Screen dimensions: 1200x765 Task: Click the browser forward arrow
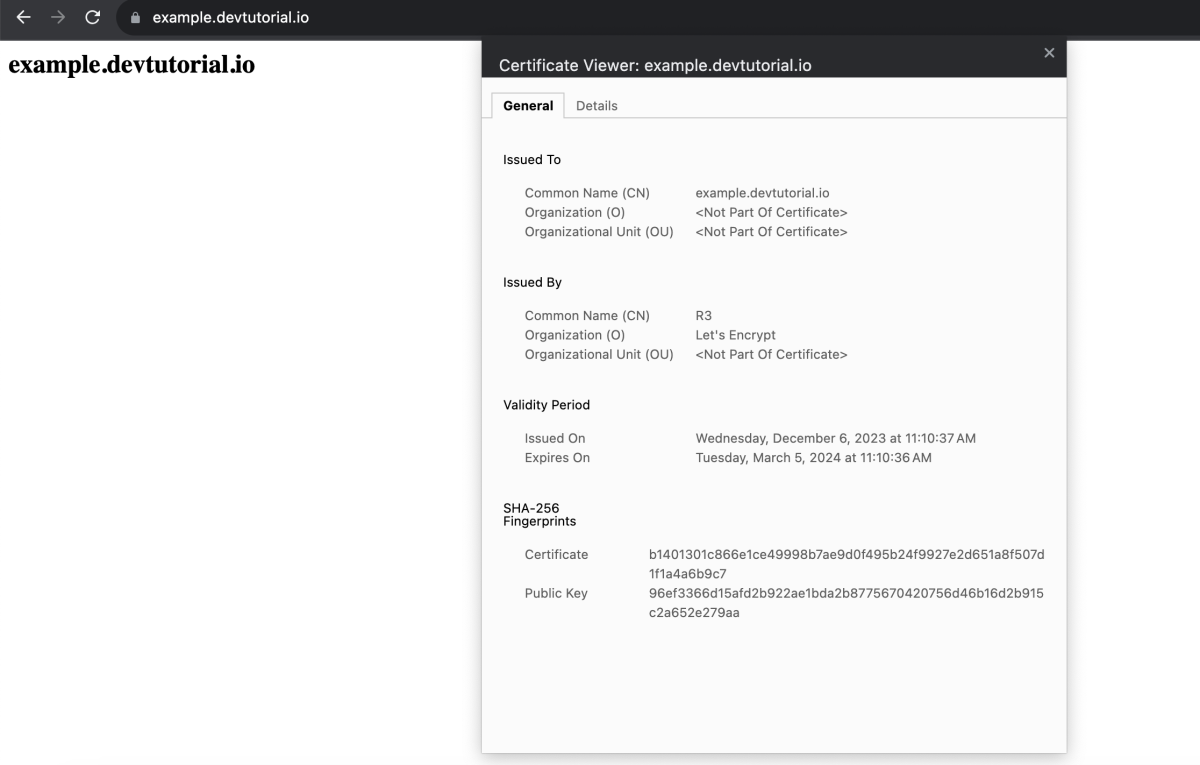coord(58,17)
